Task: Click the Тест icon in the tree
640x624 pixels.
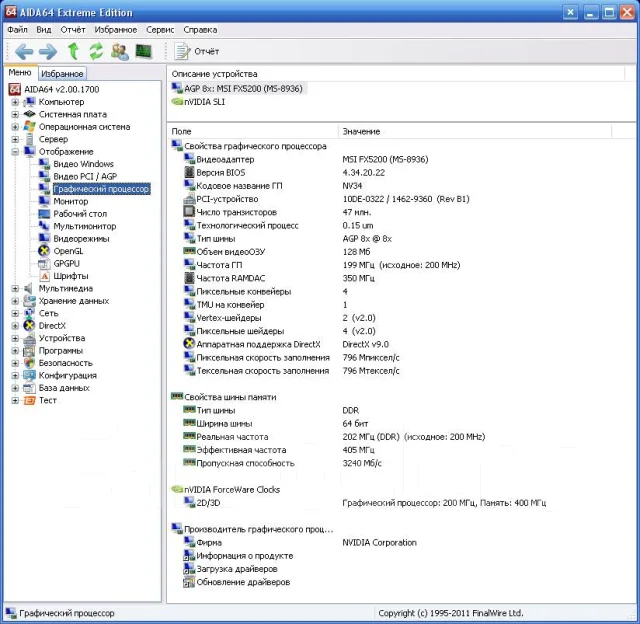Action: point(29,400)
